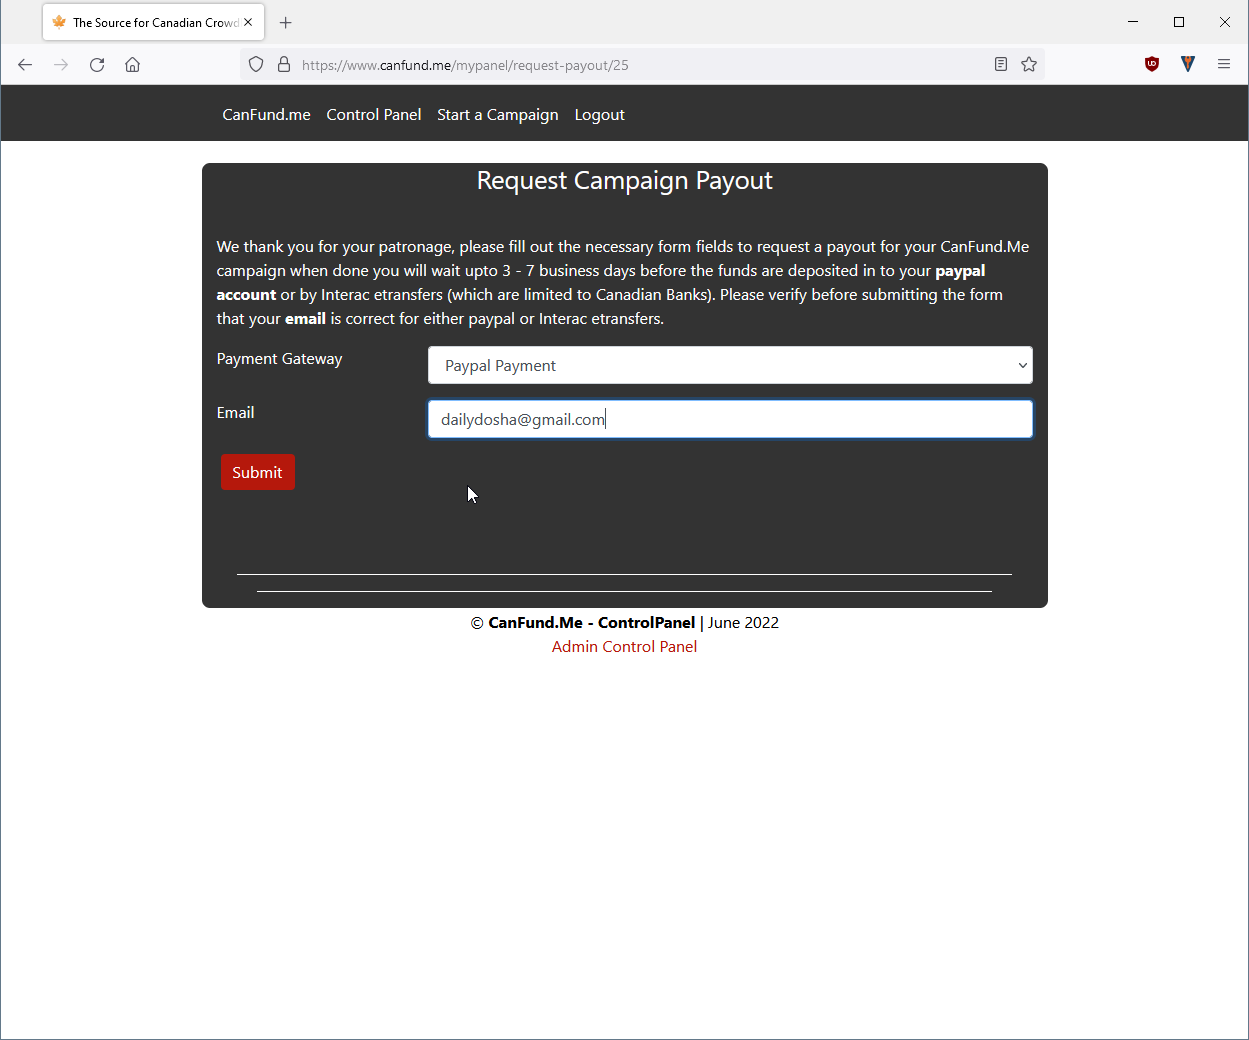The width and height of the screenshot is (1249, 1040).
Task: Click the Request Campaign Payout heading
Action: 625,181
